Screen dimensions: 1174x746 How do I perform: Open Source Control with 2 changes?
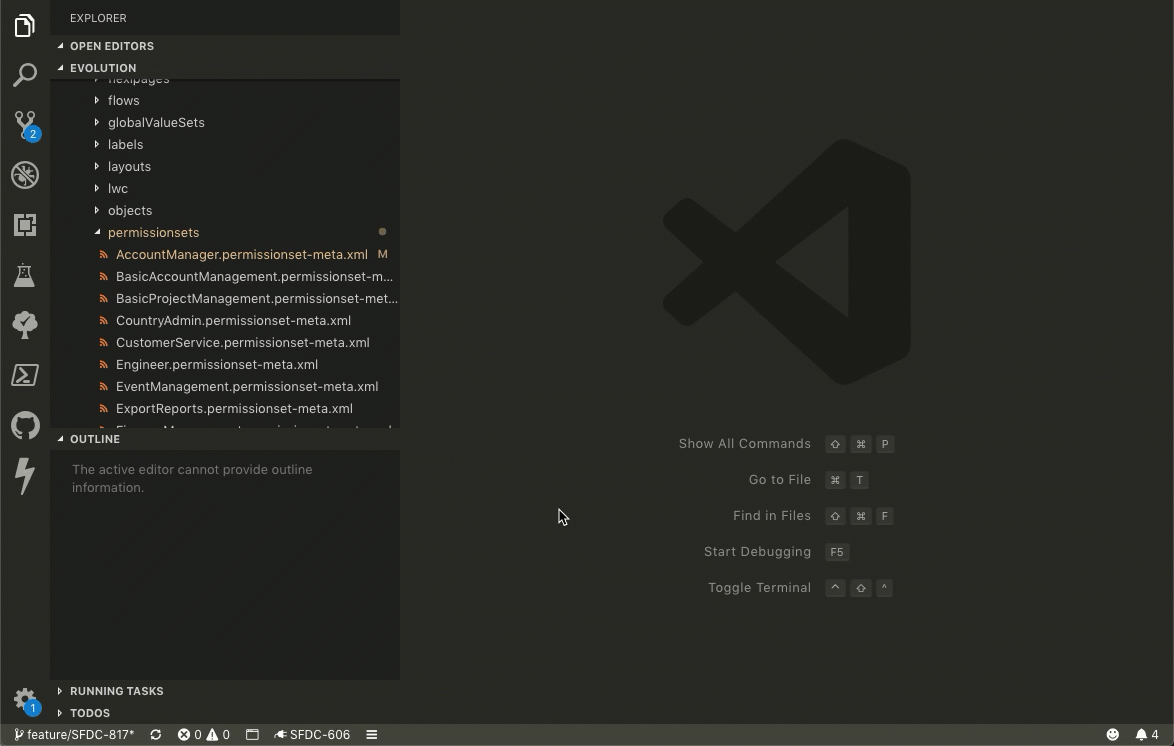tap(25, 125)
